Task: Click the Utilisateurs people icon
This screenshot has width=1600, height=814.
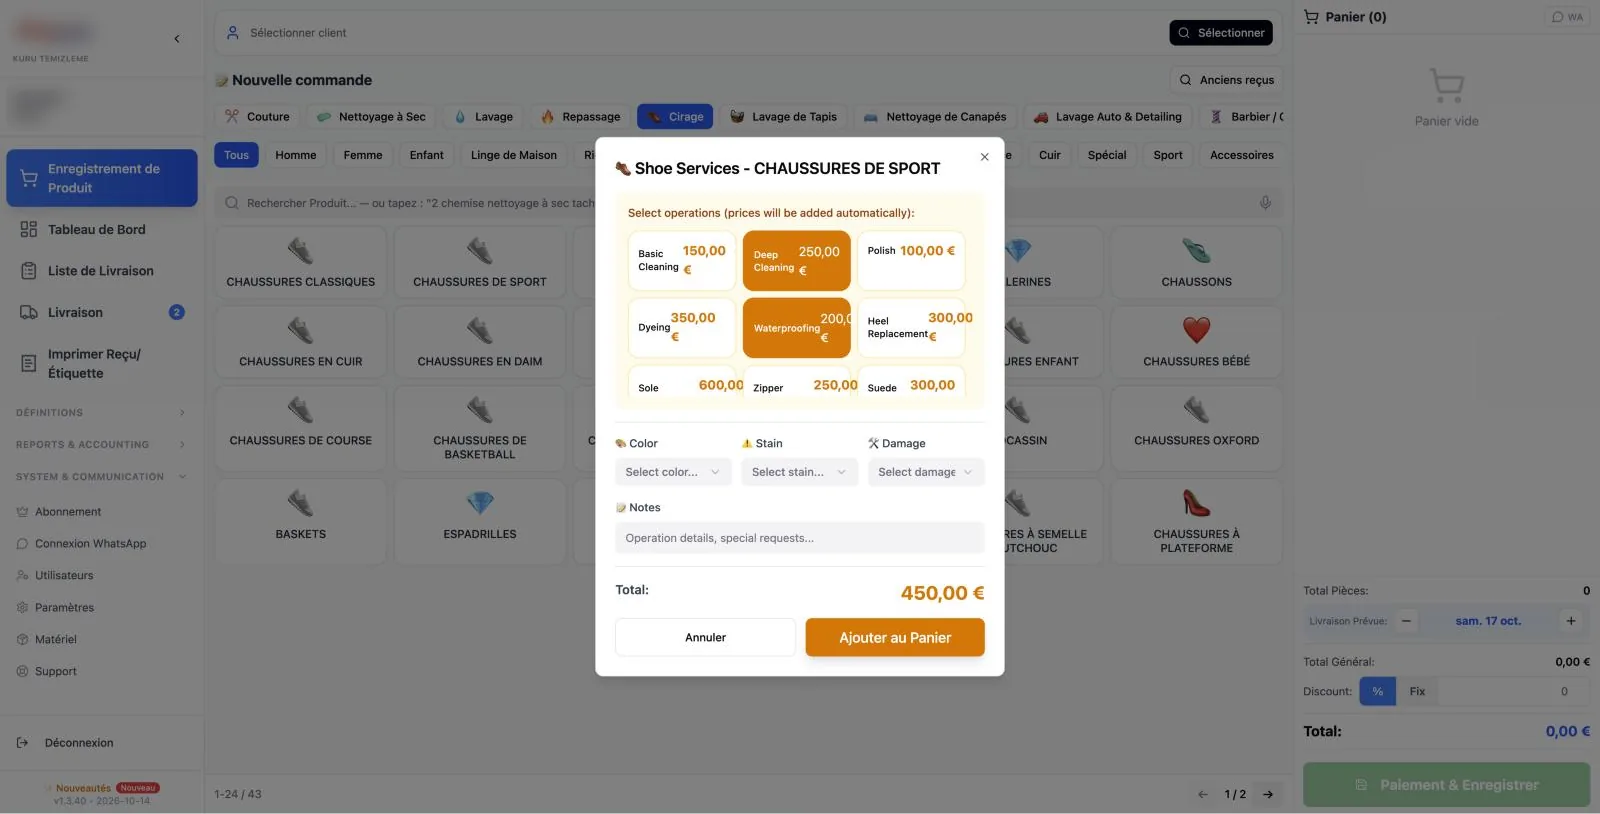Action: [x=22, y=576]
